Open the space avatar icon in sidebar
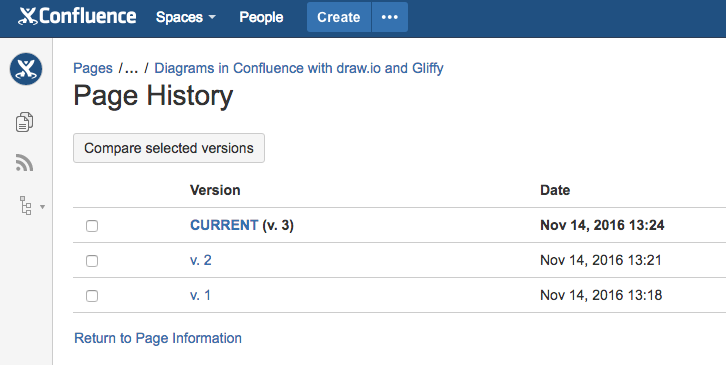This screenshot has height=365, width=726. point(26,69)
